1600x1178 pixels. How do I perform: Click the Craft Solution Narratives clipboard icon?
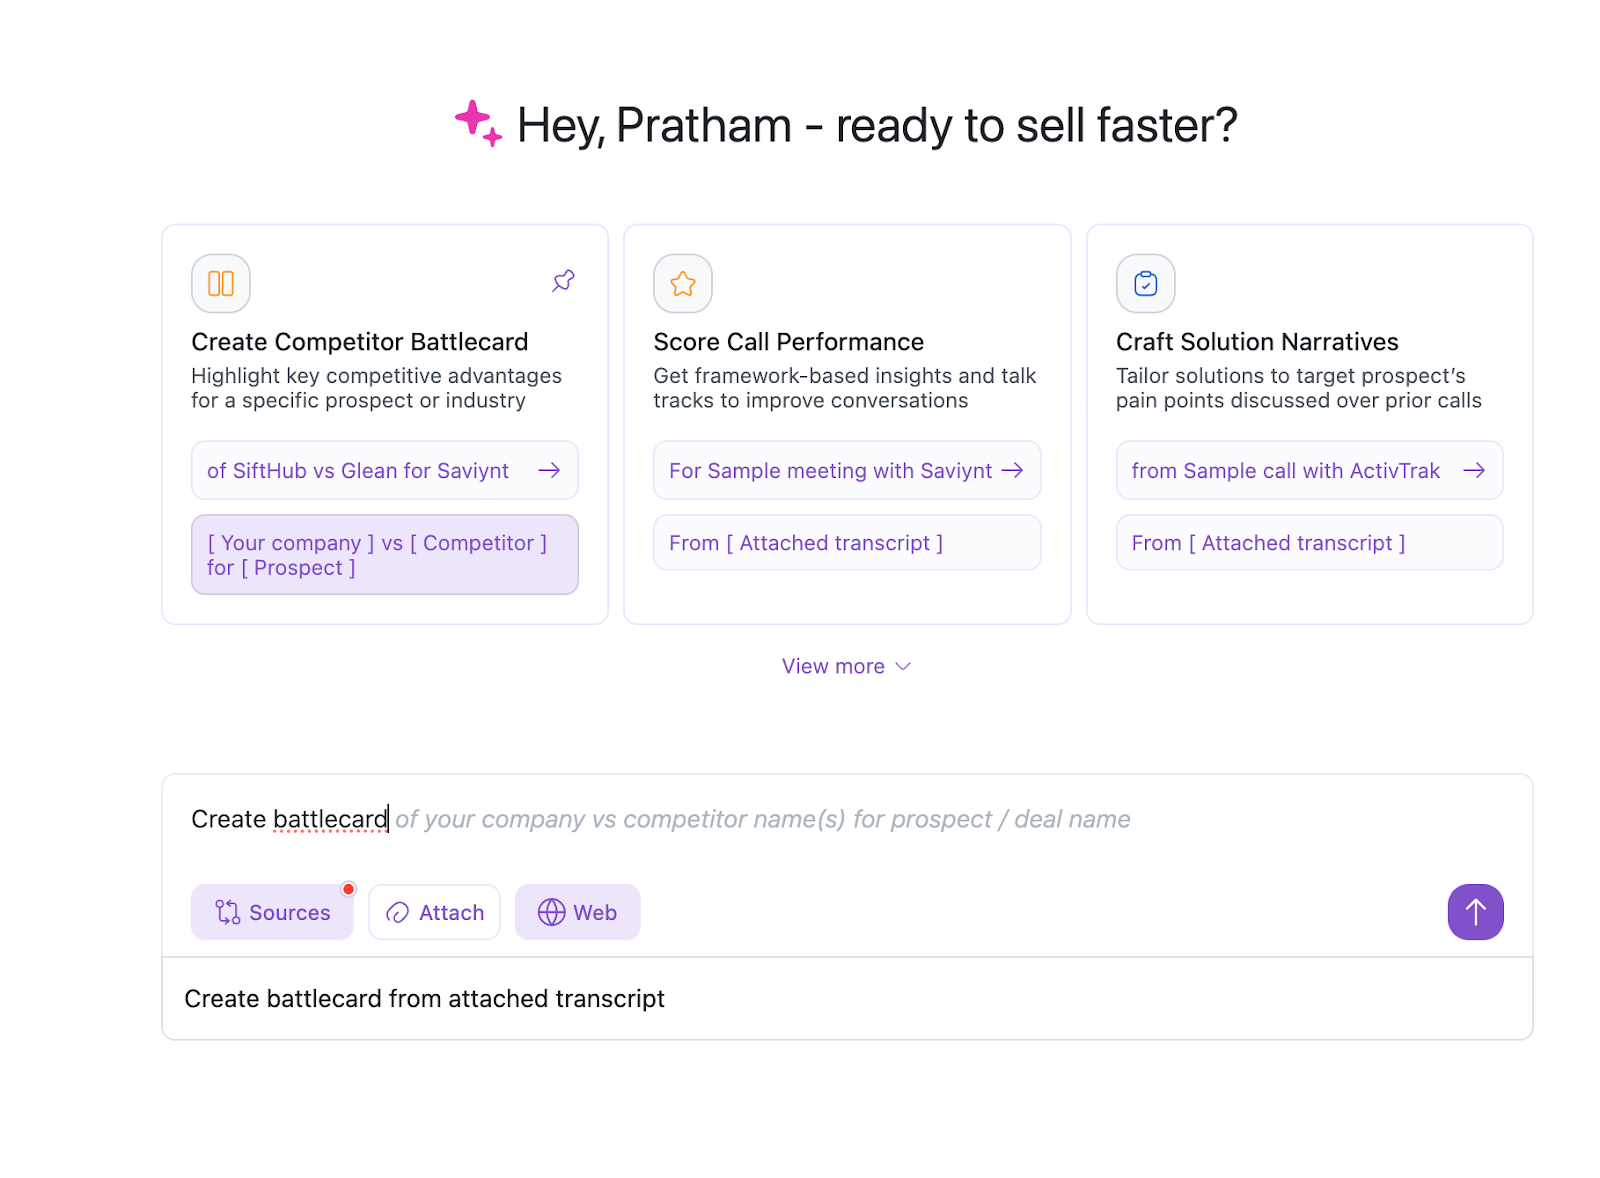[1146, 284]
